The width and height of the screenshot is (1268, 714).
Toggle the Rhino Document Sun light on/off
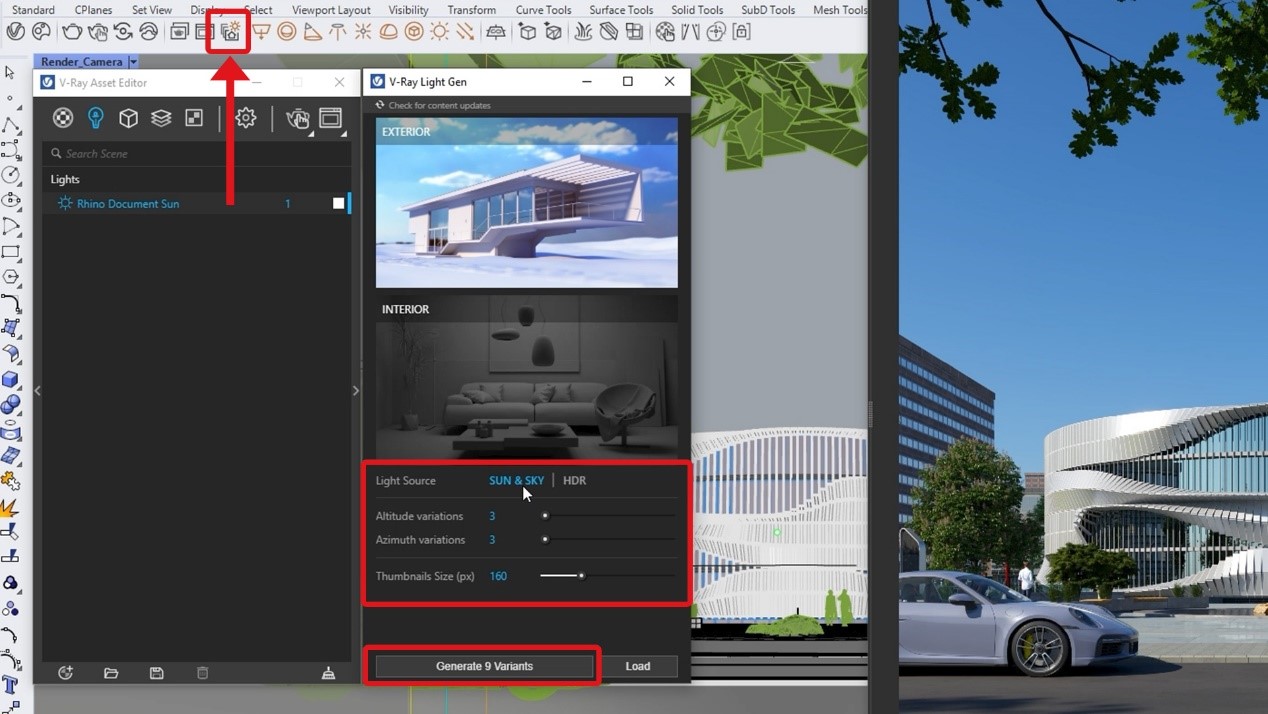coord(338,203)
